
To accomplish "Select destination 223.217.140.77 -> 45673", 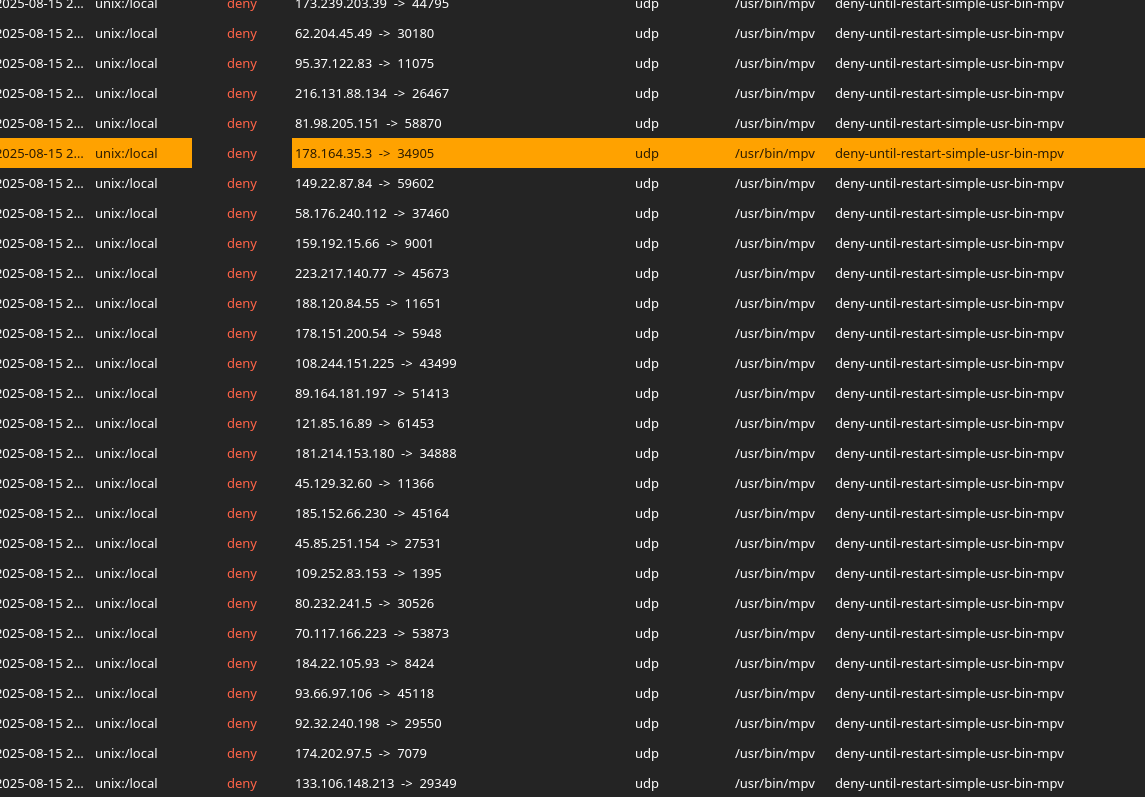I will pos(372,273).
